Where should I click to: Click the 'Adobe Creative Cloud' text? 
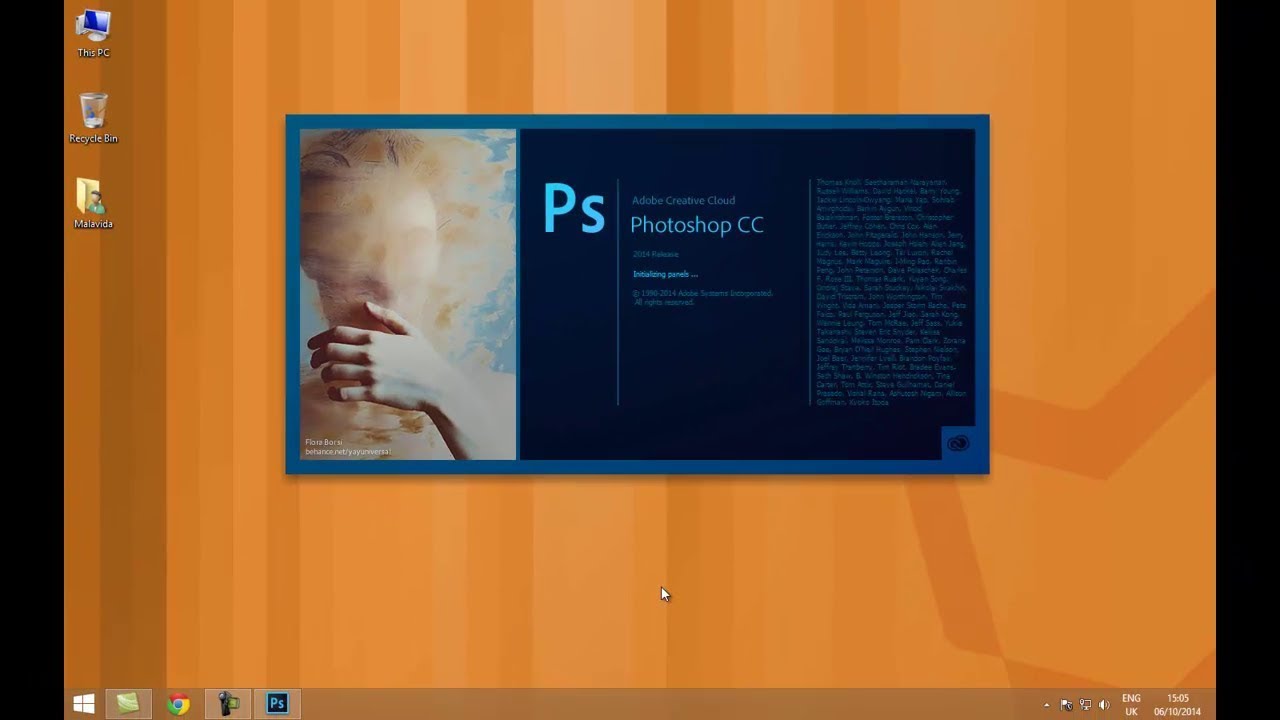pos(683,201)
